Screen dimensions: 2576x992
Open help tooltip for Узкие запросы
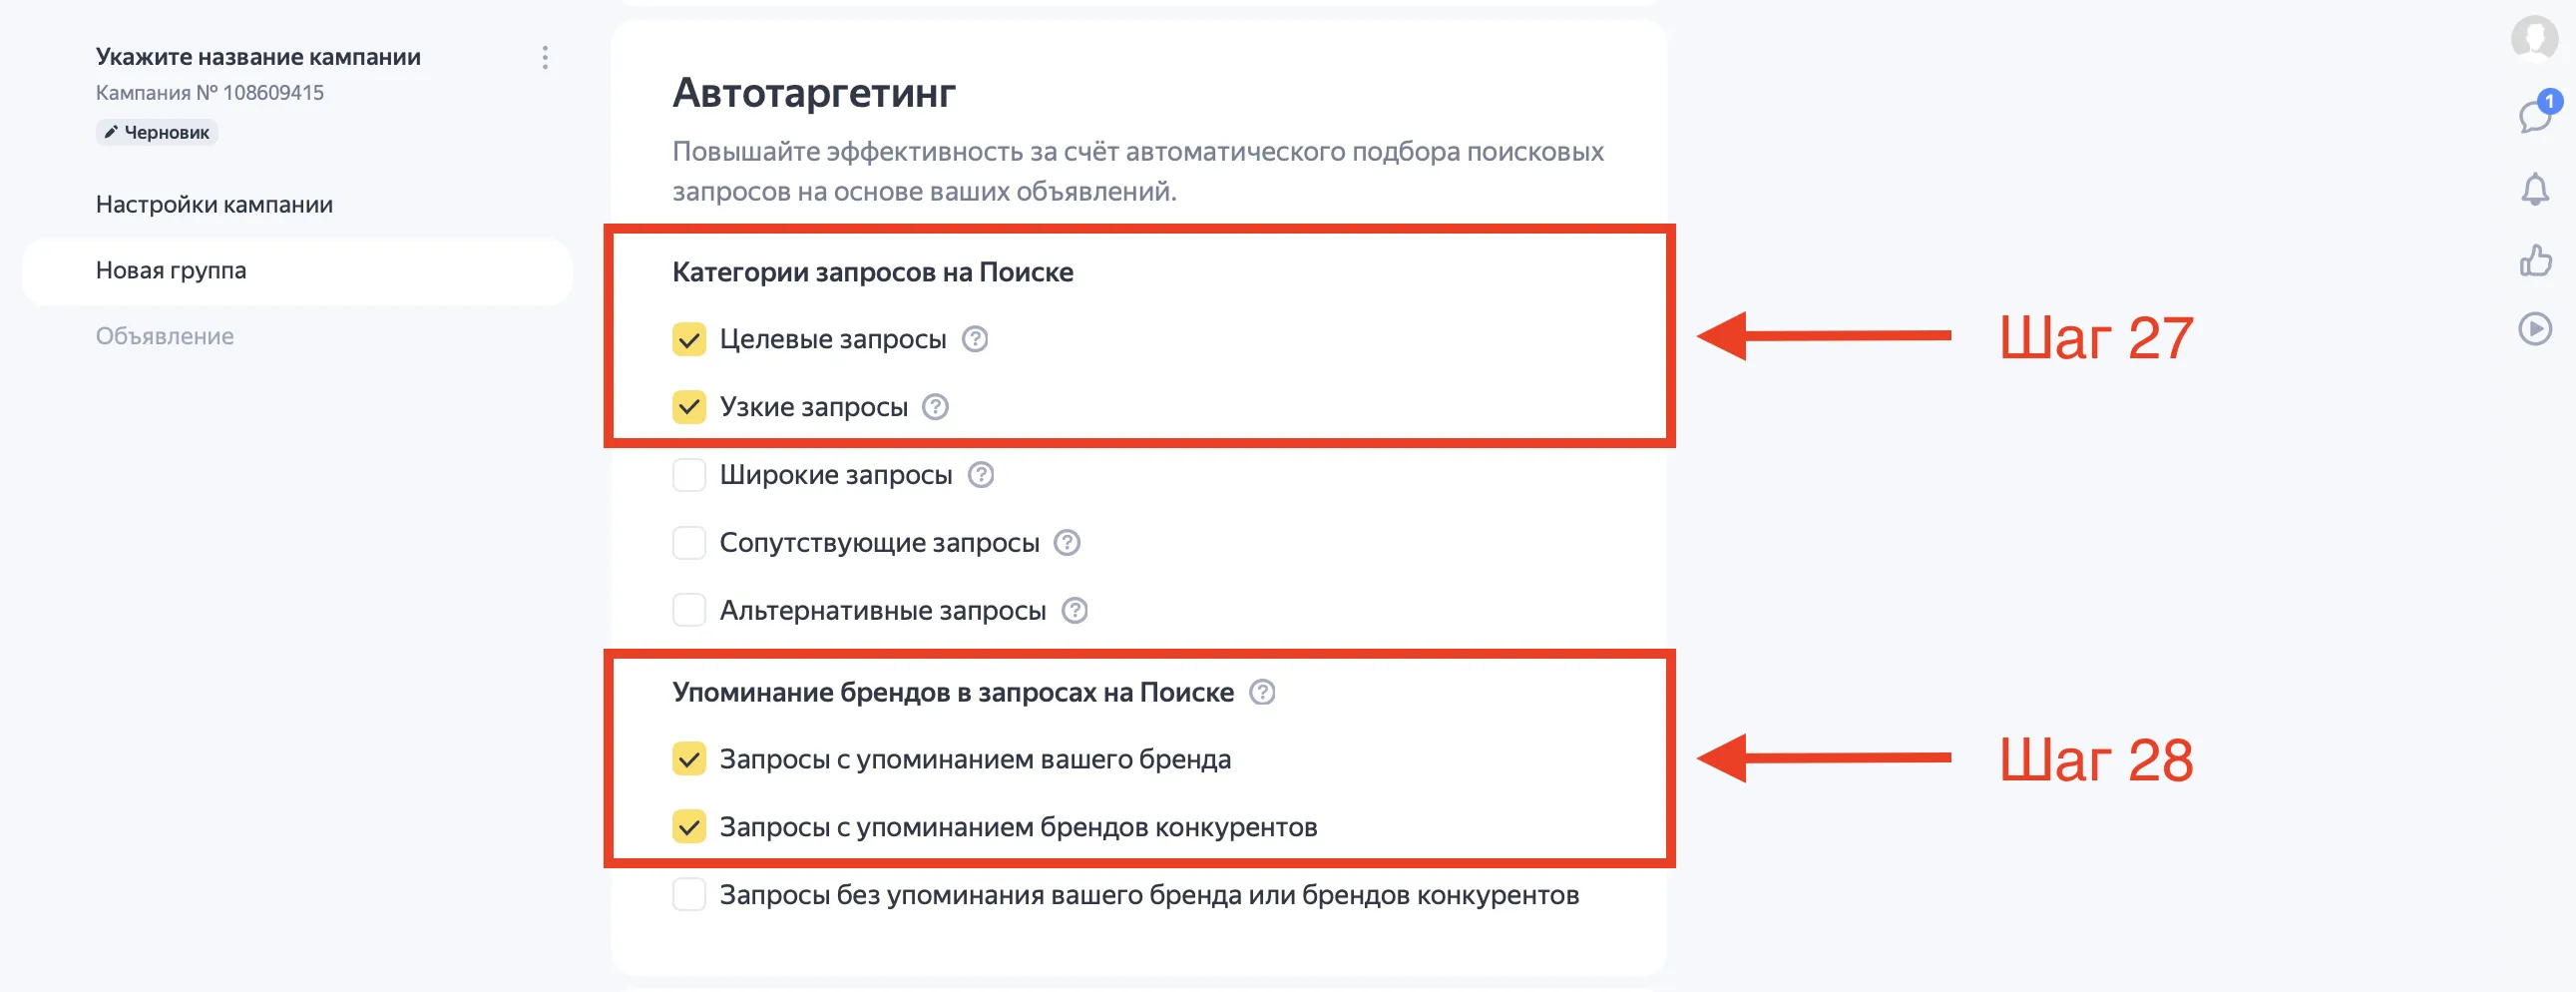pyautogui.click(x=936, y=407)
